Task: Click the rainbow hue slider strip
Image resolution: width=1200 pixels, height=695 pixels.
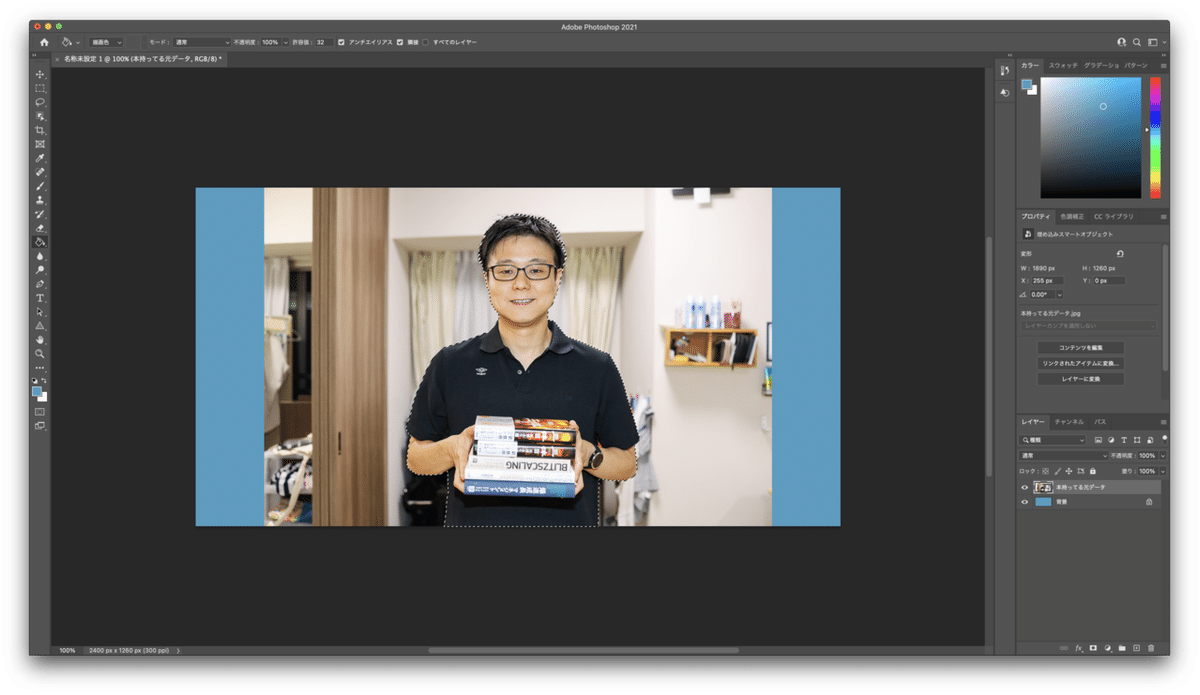Action: 1155,137
